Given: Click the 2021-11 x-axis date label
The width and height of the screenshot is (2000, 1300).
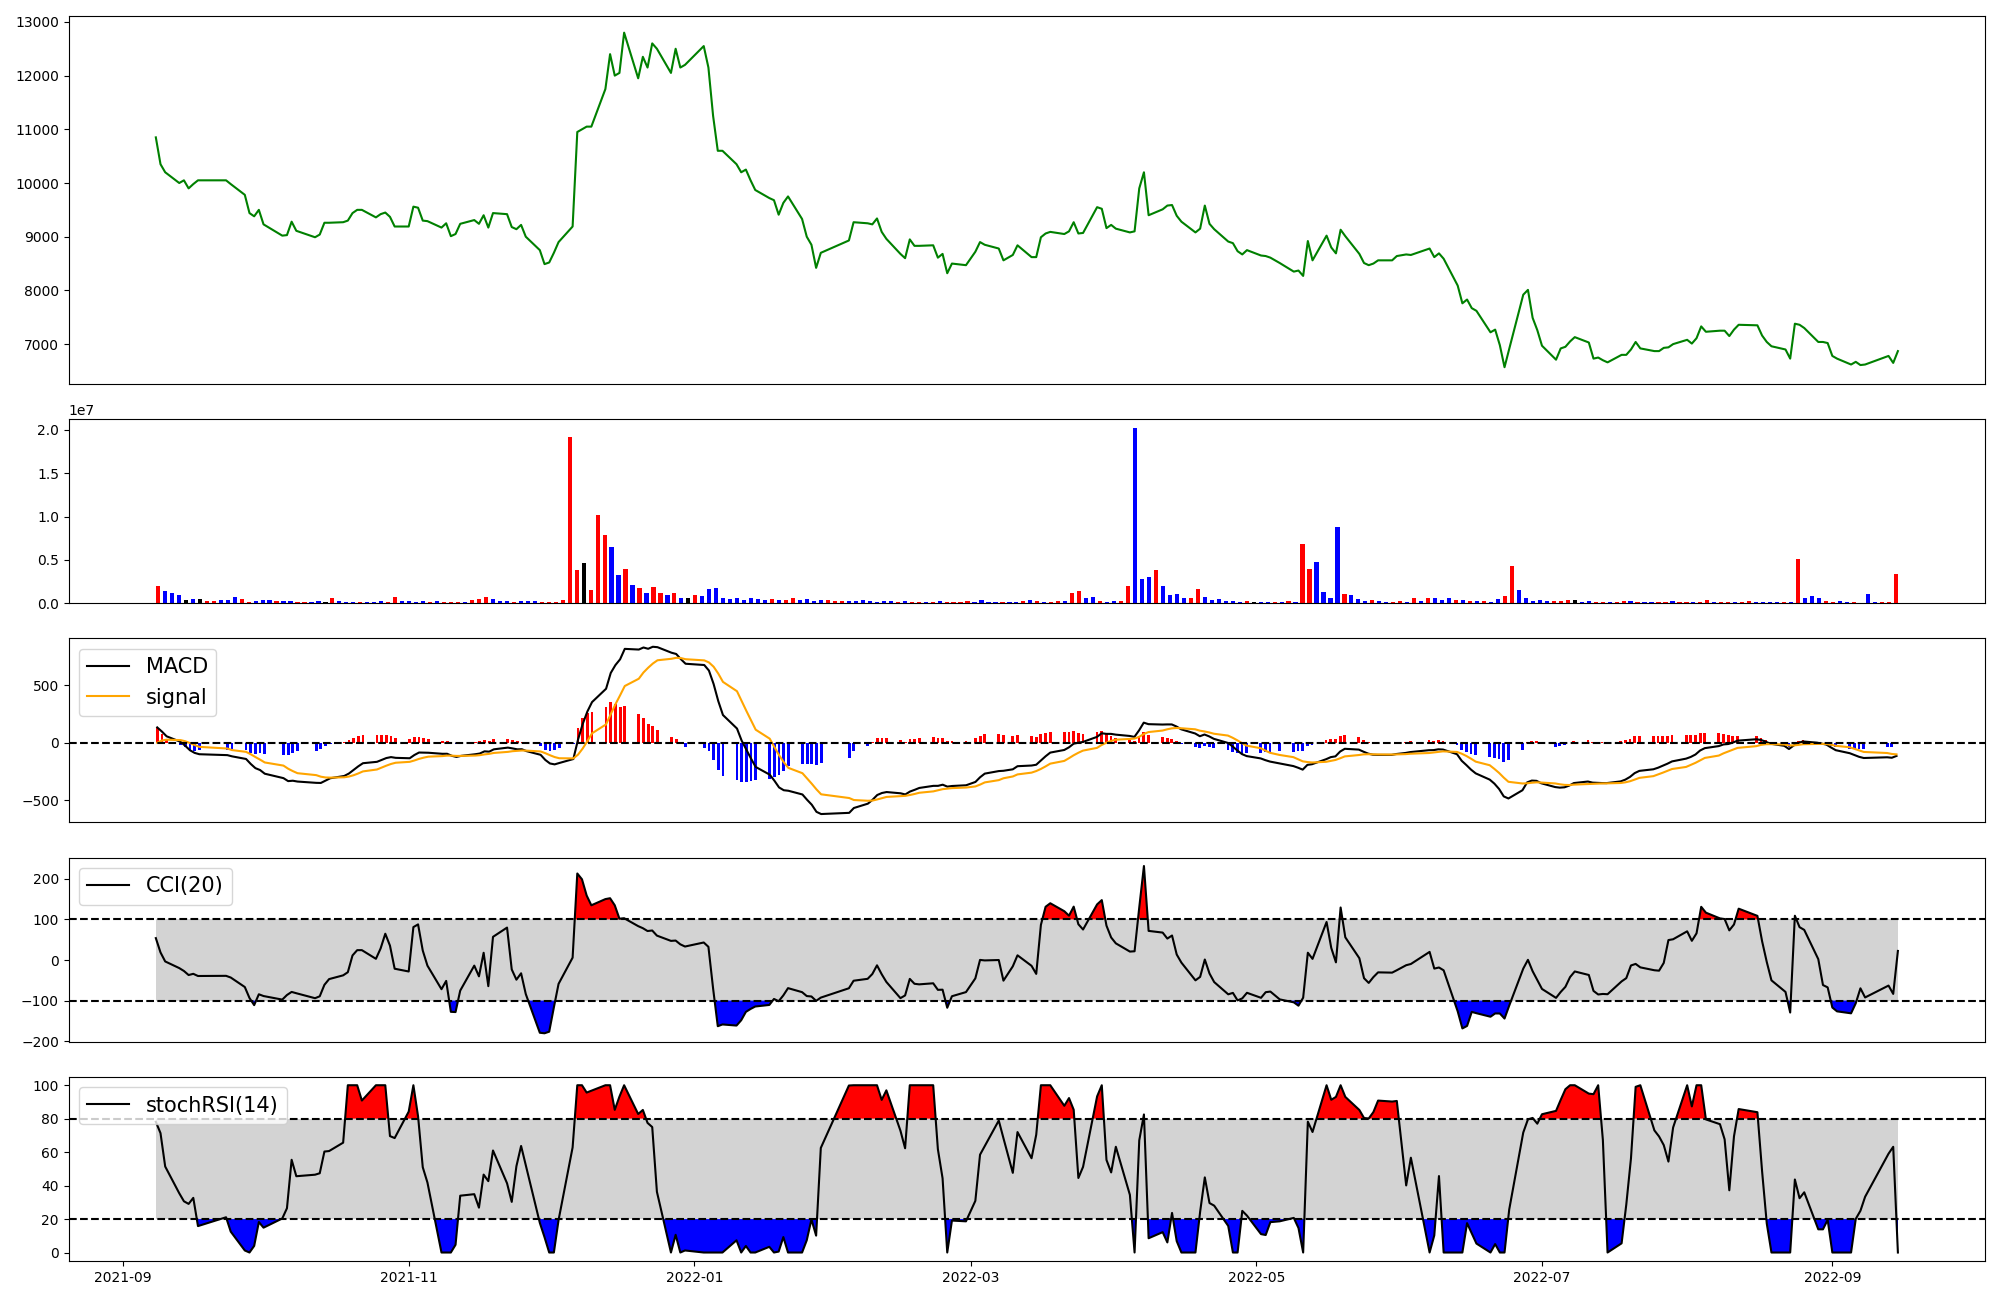Looking at the screenshot, I should (x=409, y=1277).
